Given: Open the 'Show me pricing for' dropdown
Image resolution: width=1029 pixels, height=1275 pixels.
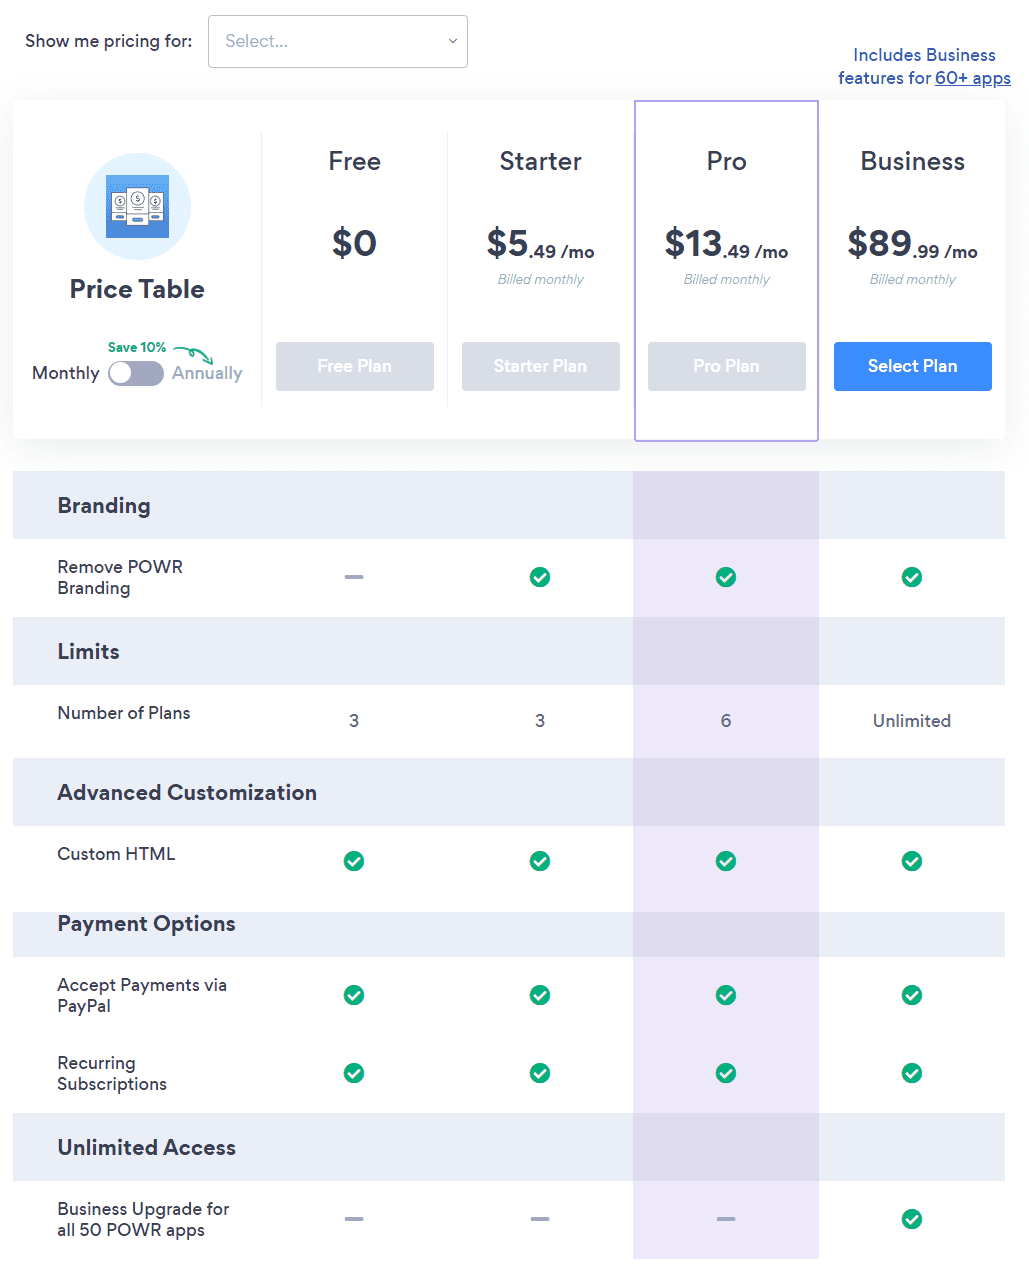Looking at the screenshot, I should pos(337,41).
